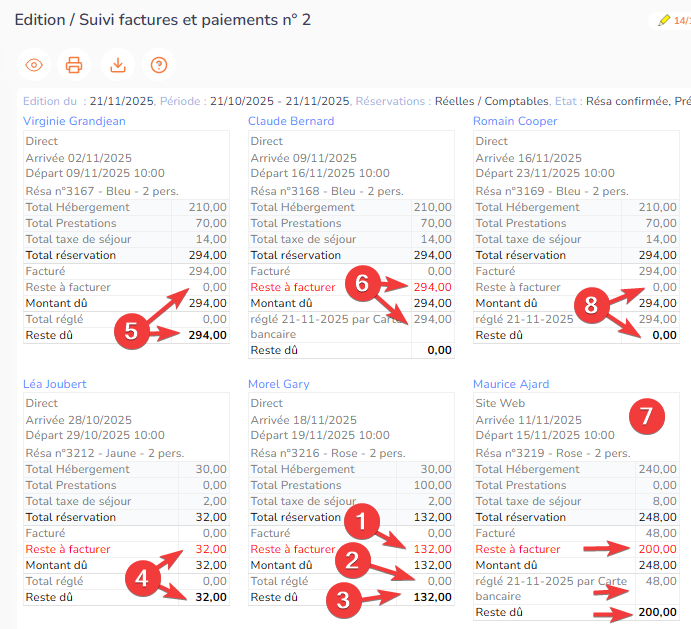Click the download icon

tap(118, 65)
